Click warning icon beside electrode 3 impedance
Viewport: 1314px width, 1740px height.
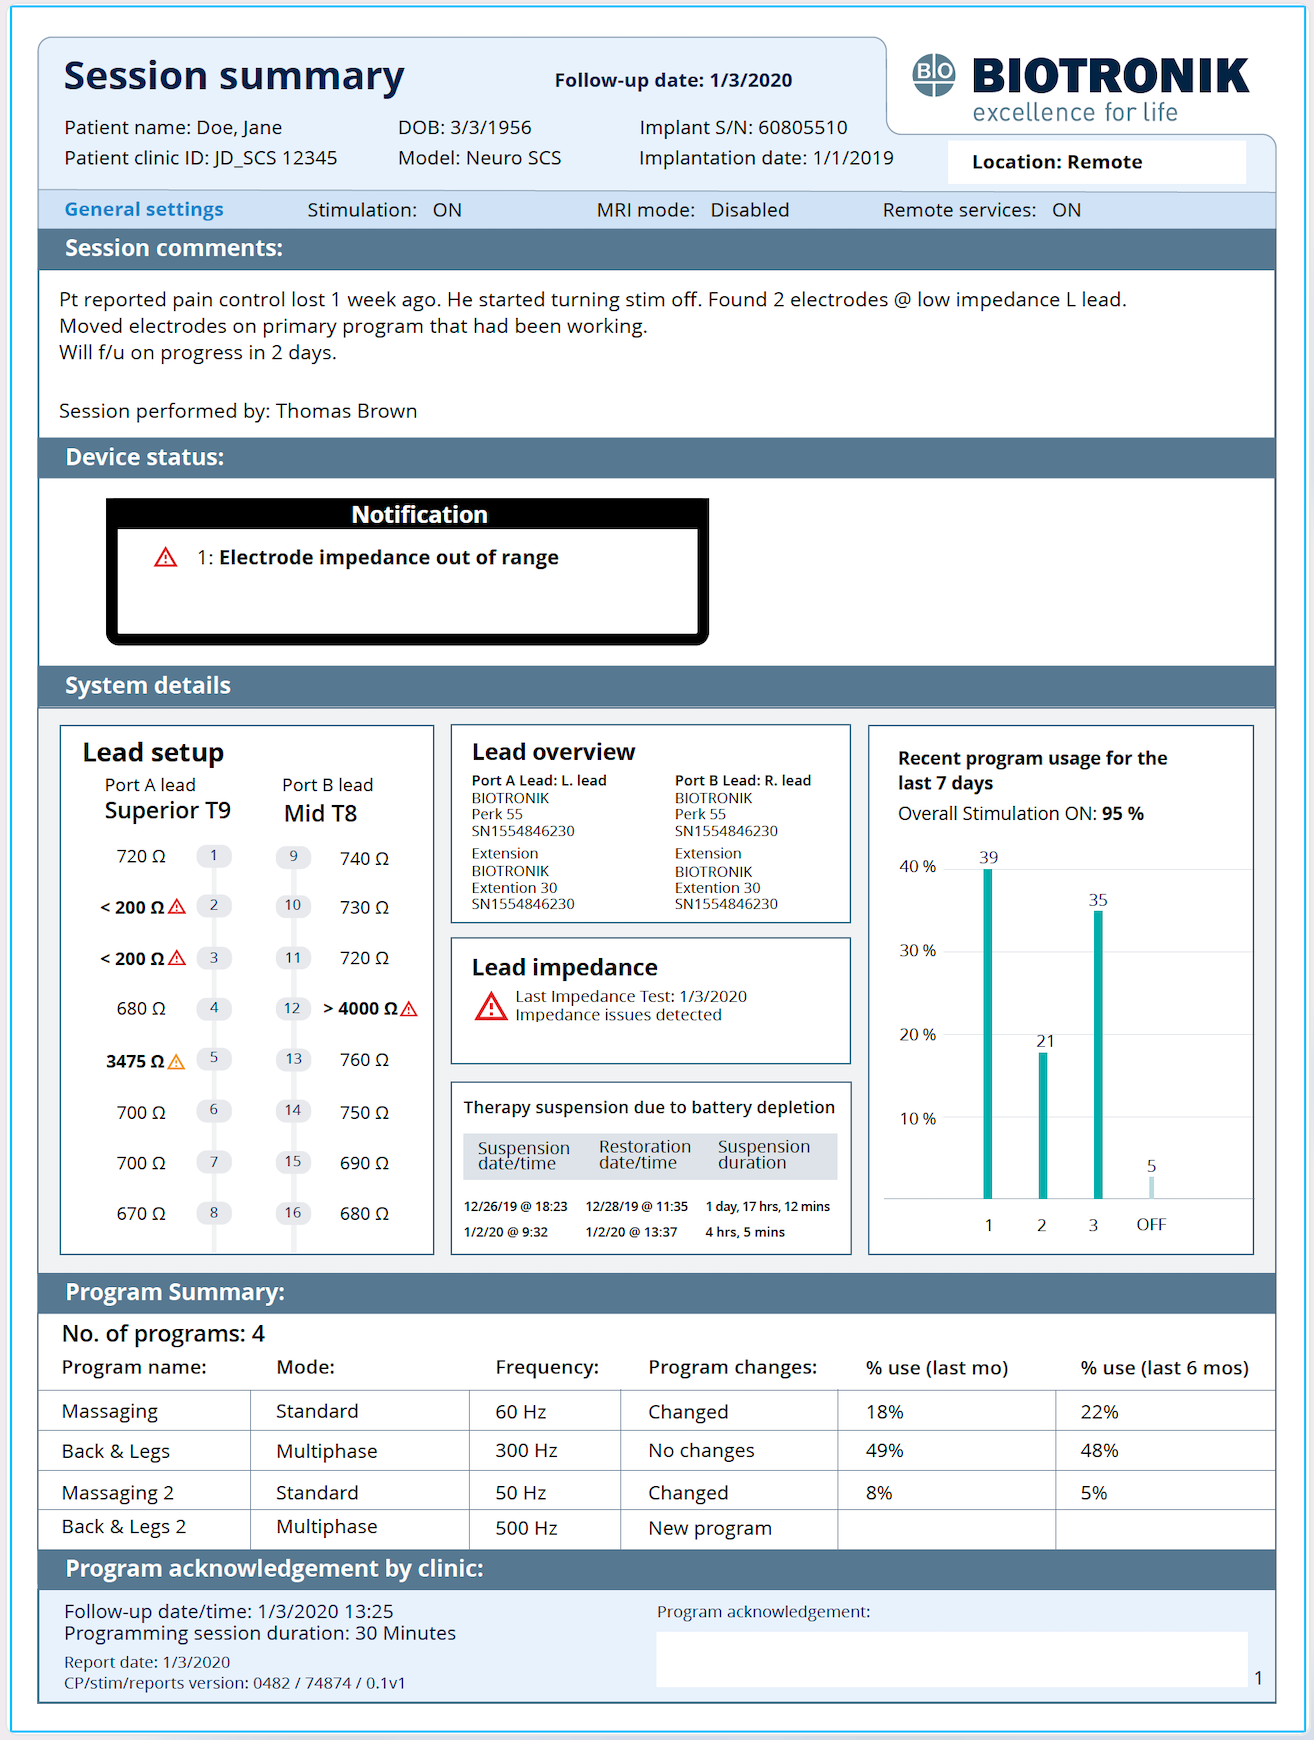[x=177, y=958]
